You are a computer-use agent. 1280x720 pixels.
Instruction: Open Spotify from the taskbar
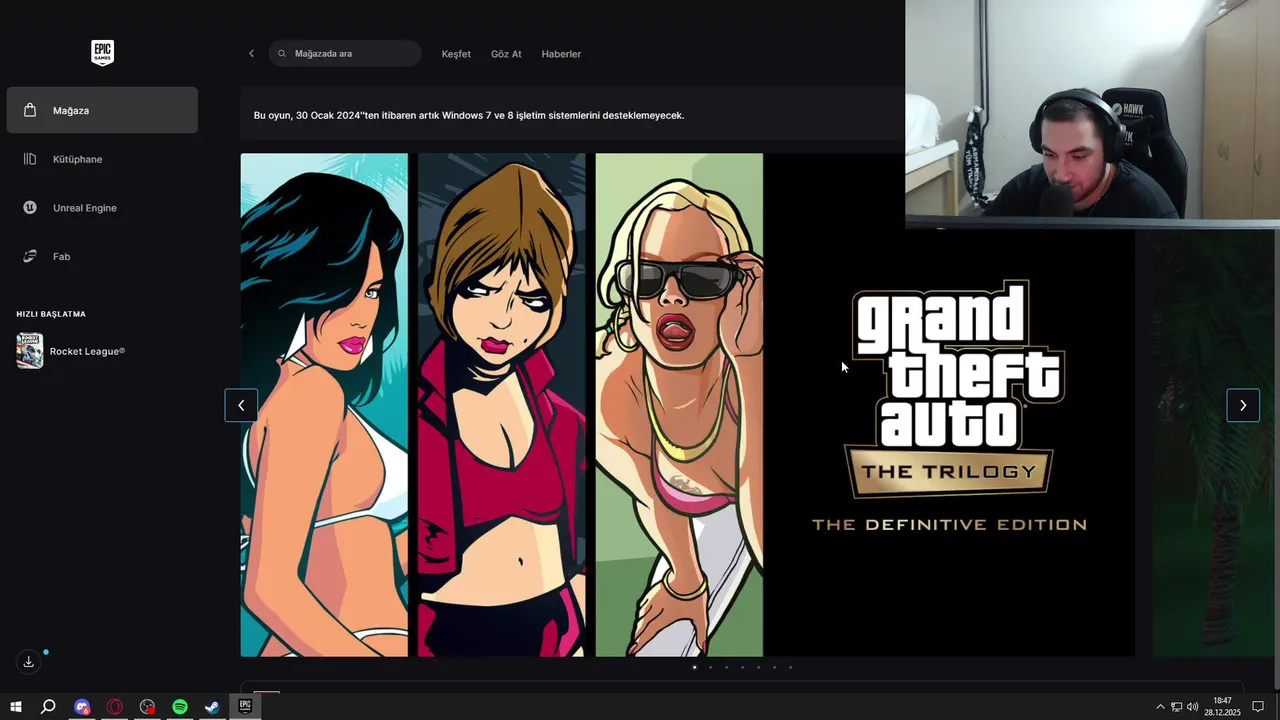pos(180,707)
